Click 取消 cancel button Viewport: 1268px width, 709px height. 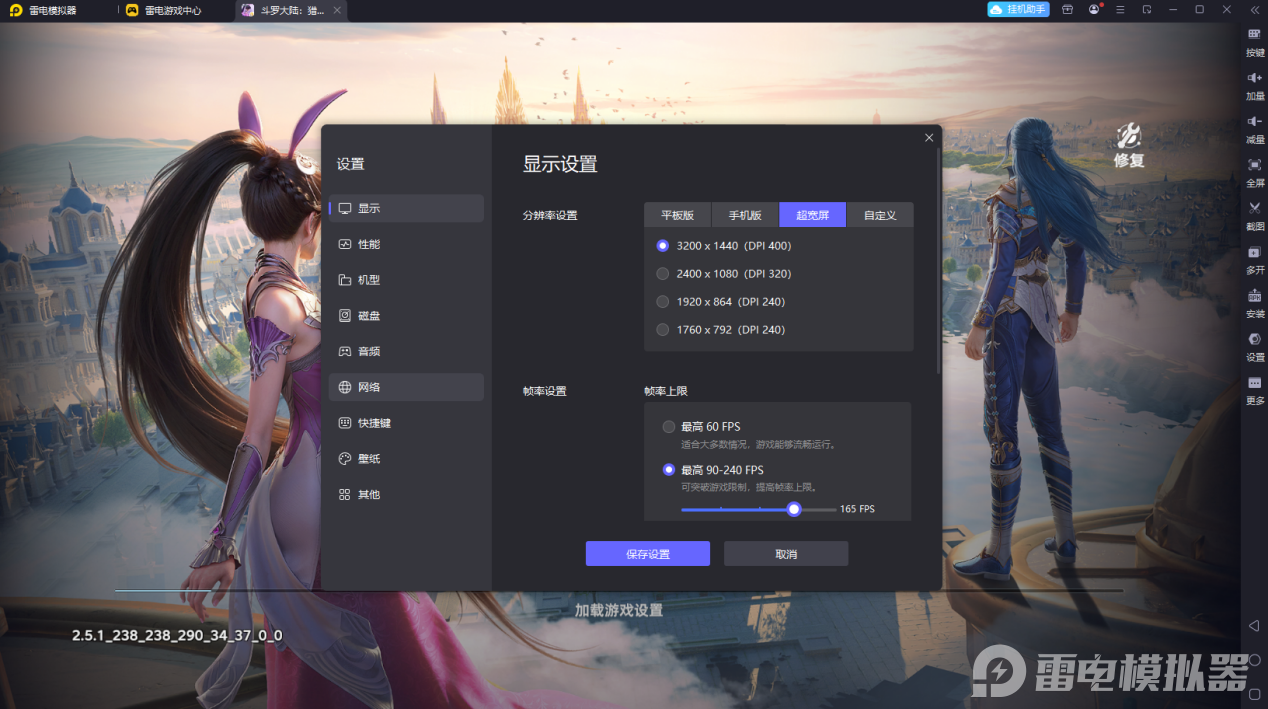(786, 554)
